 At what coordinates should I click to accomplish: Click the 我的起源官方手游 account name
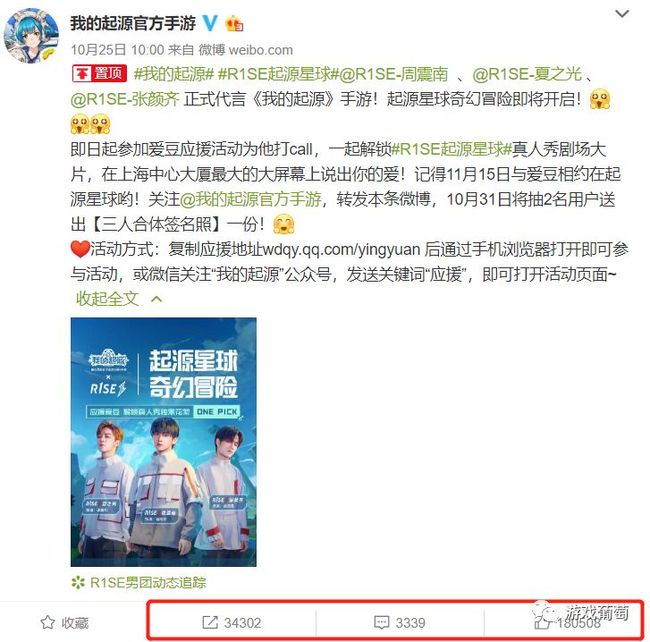point(133,23)
